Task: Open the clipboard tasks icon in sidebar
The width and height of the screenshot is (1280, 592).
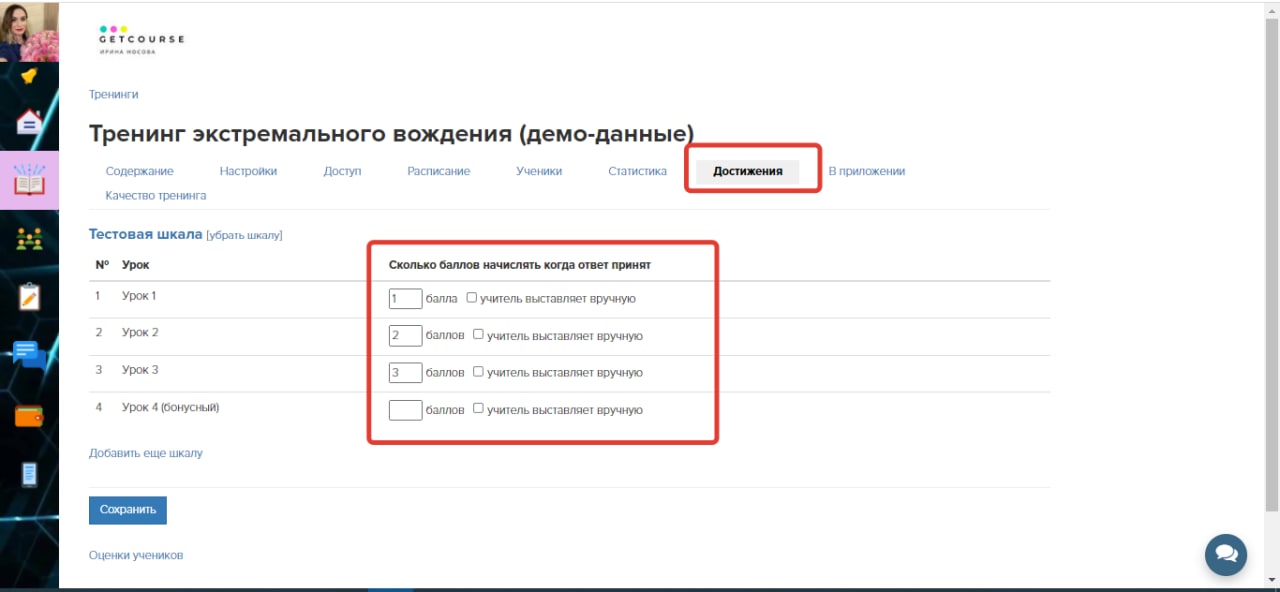Action: point(29,297)
